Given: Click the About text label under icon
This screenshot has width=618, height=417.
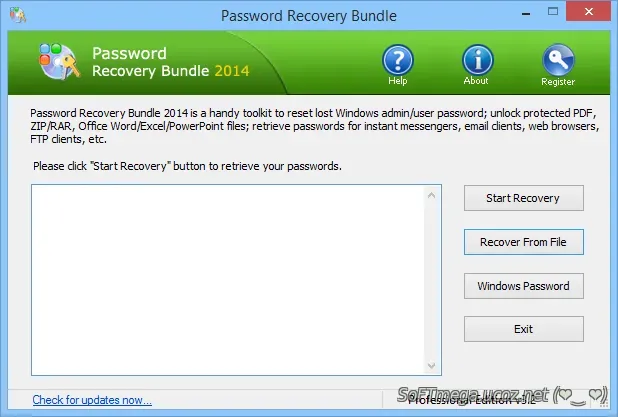Looking at the screenshot, I should [x=476, y=81].
